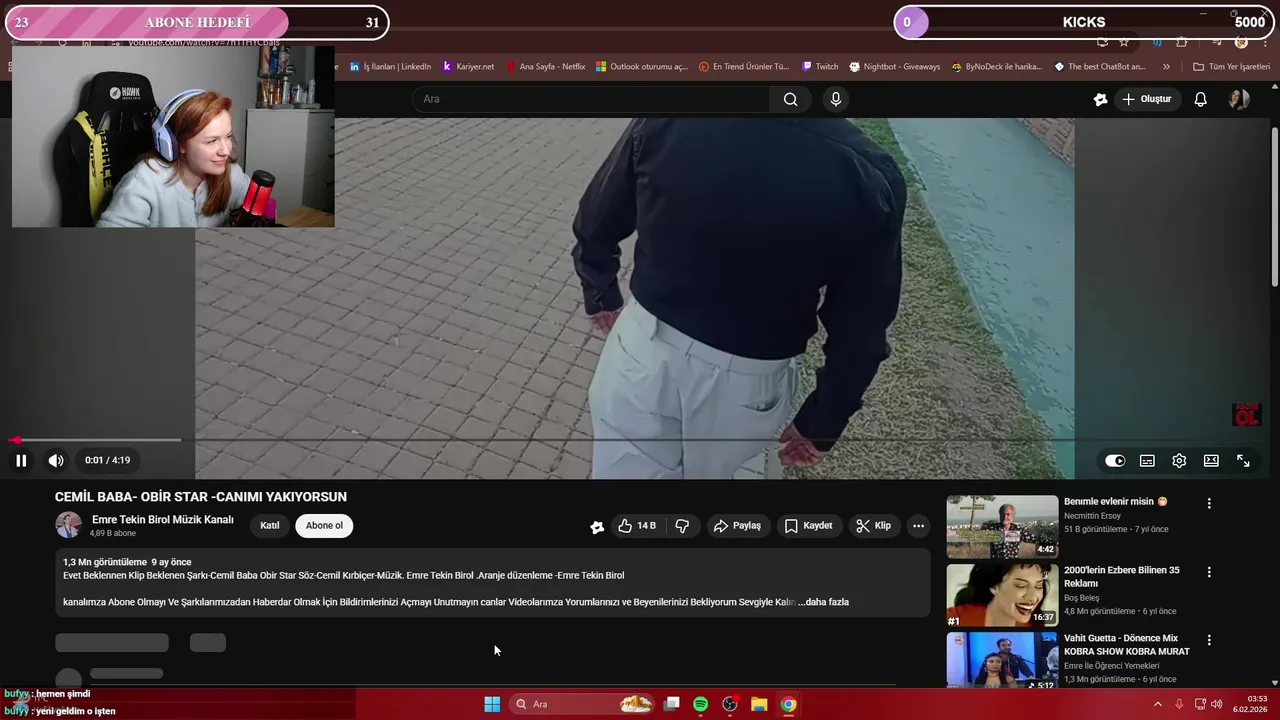Open Benimle evlenir misin video thumbnail
Screen dimensions: 1280x720
[1002, 526]
